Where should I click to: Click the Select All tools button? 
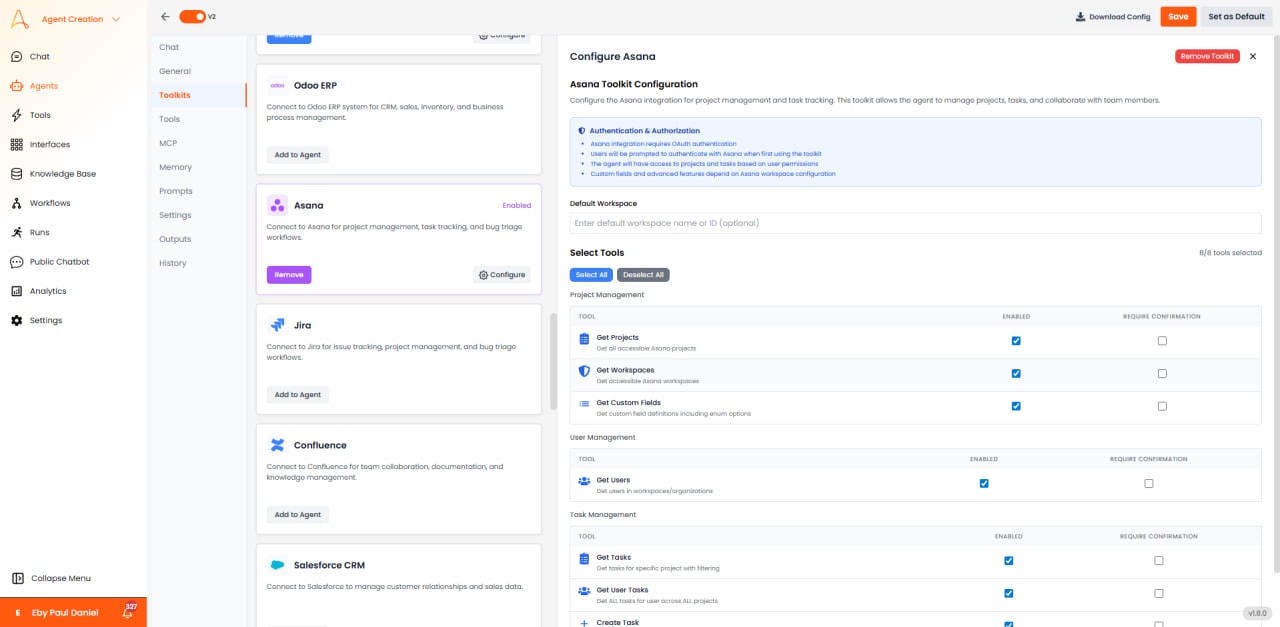[x=590, y=274]
